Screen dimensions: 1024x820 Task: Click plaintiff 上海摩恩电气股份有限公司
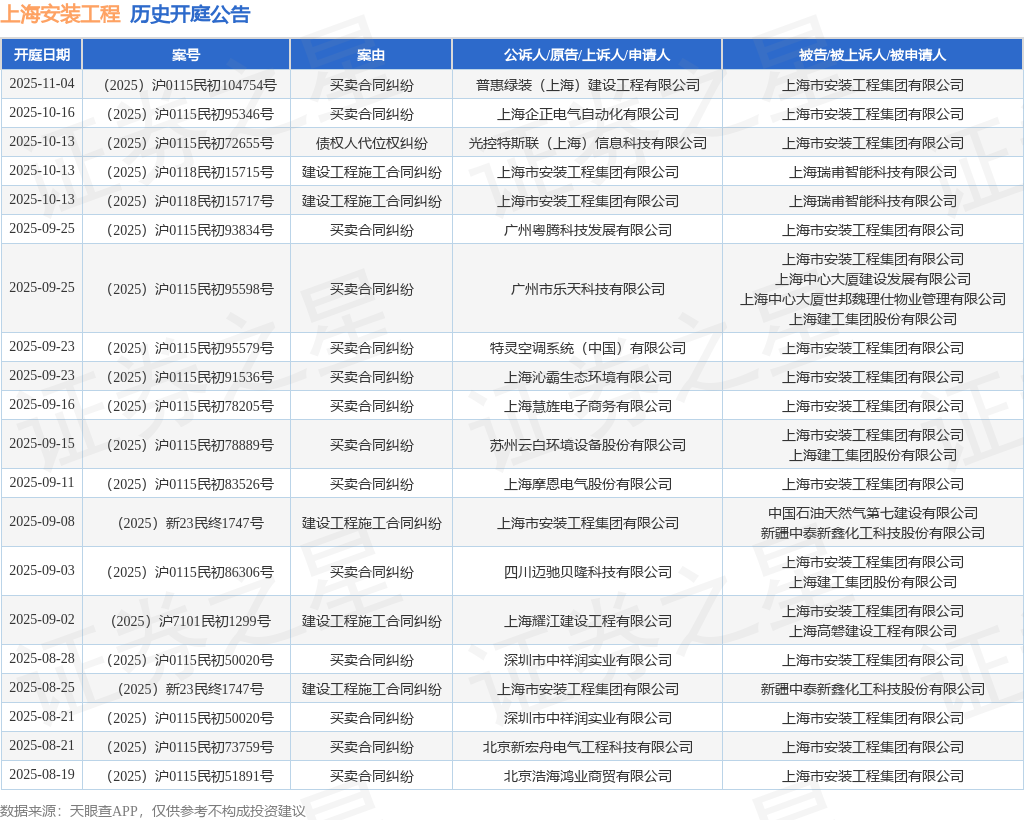[588, 484]
